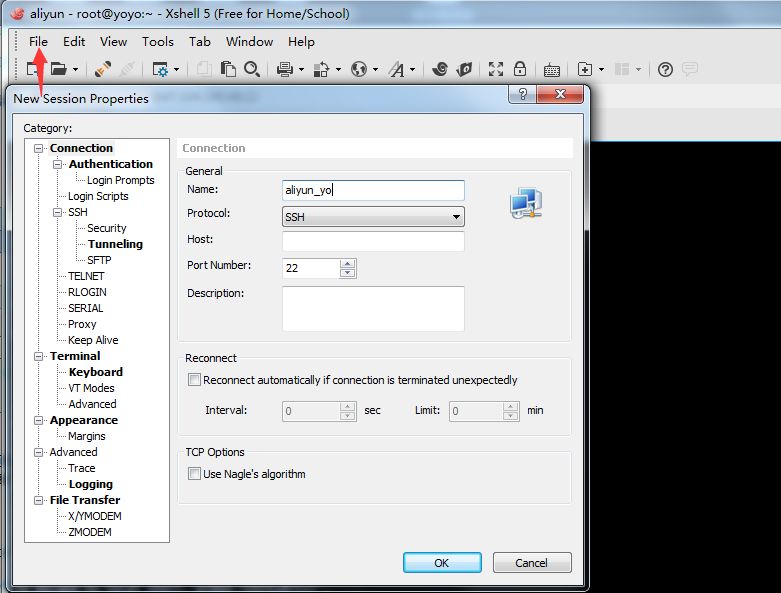Select Logging in category tree
Screen dimensions: 781x593
click(x=91, y=484)
